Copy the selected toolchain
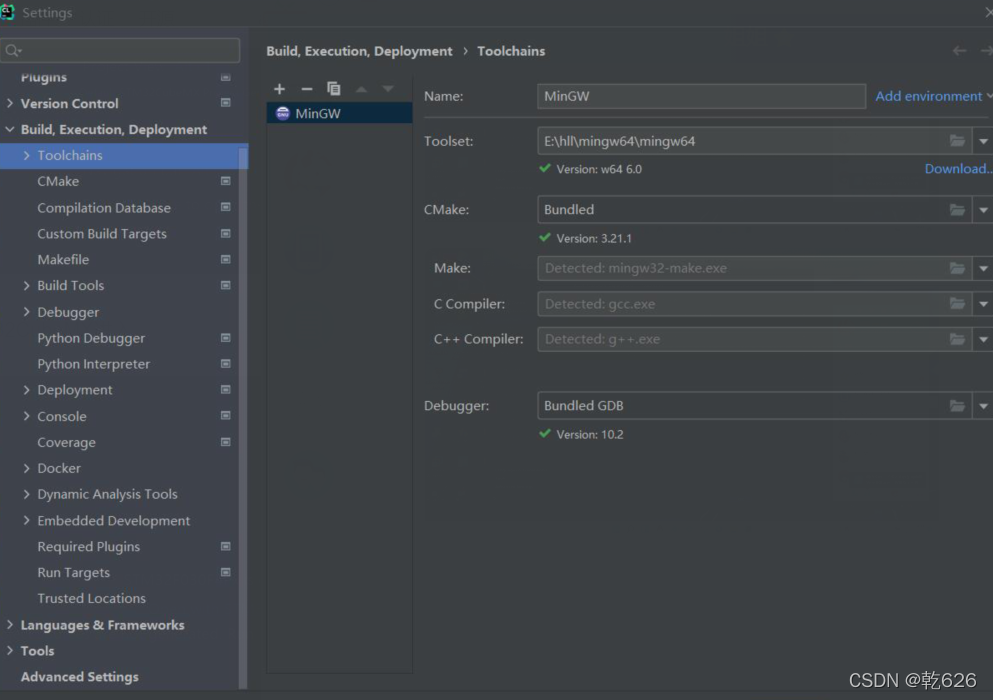 click(x=334, y=89)
